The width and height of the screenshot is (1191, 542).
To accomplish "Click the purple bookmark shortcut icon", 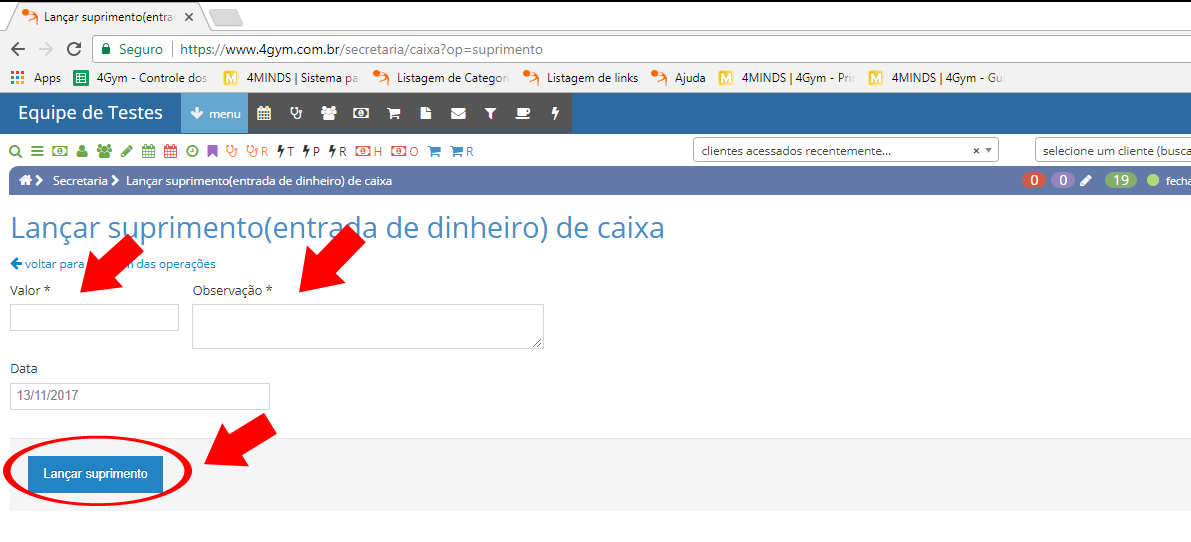I will (x=212, y=152).
